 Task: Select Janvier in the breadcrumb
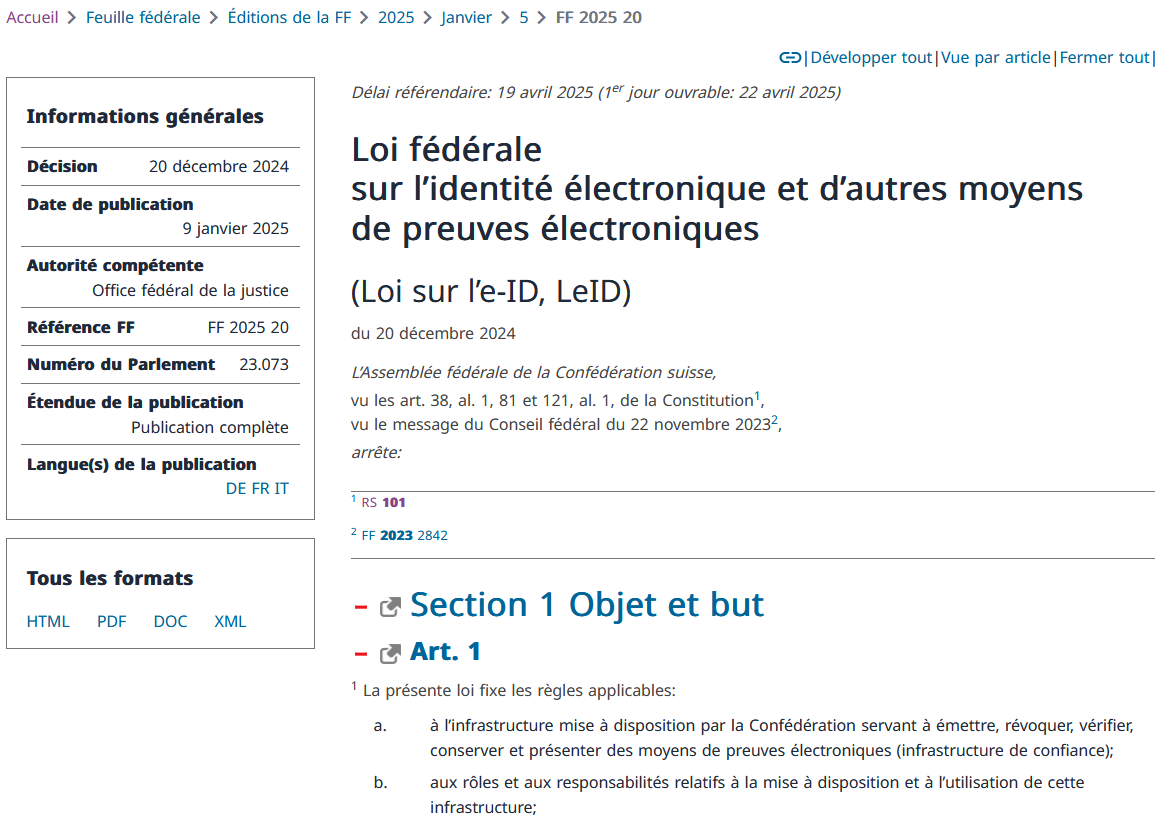(466, 17)
